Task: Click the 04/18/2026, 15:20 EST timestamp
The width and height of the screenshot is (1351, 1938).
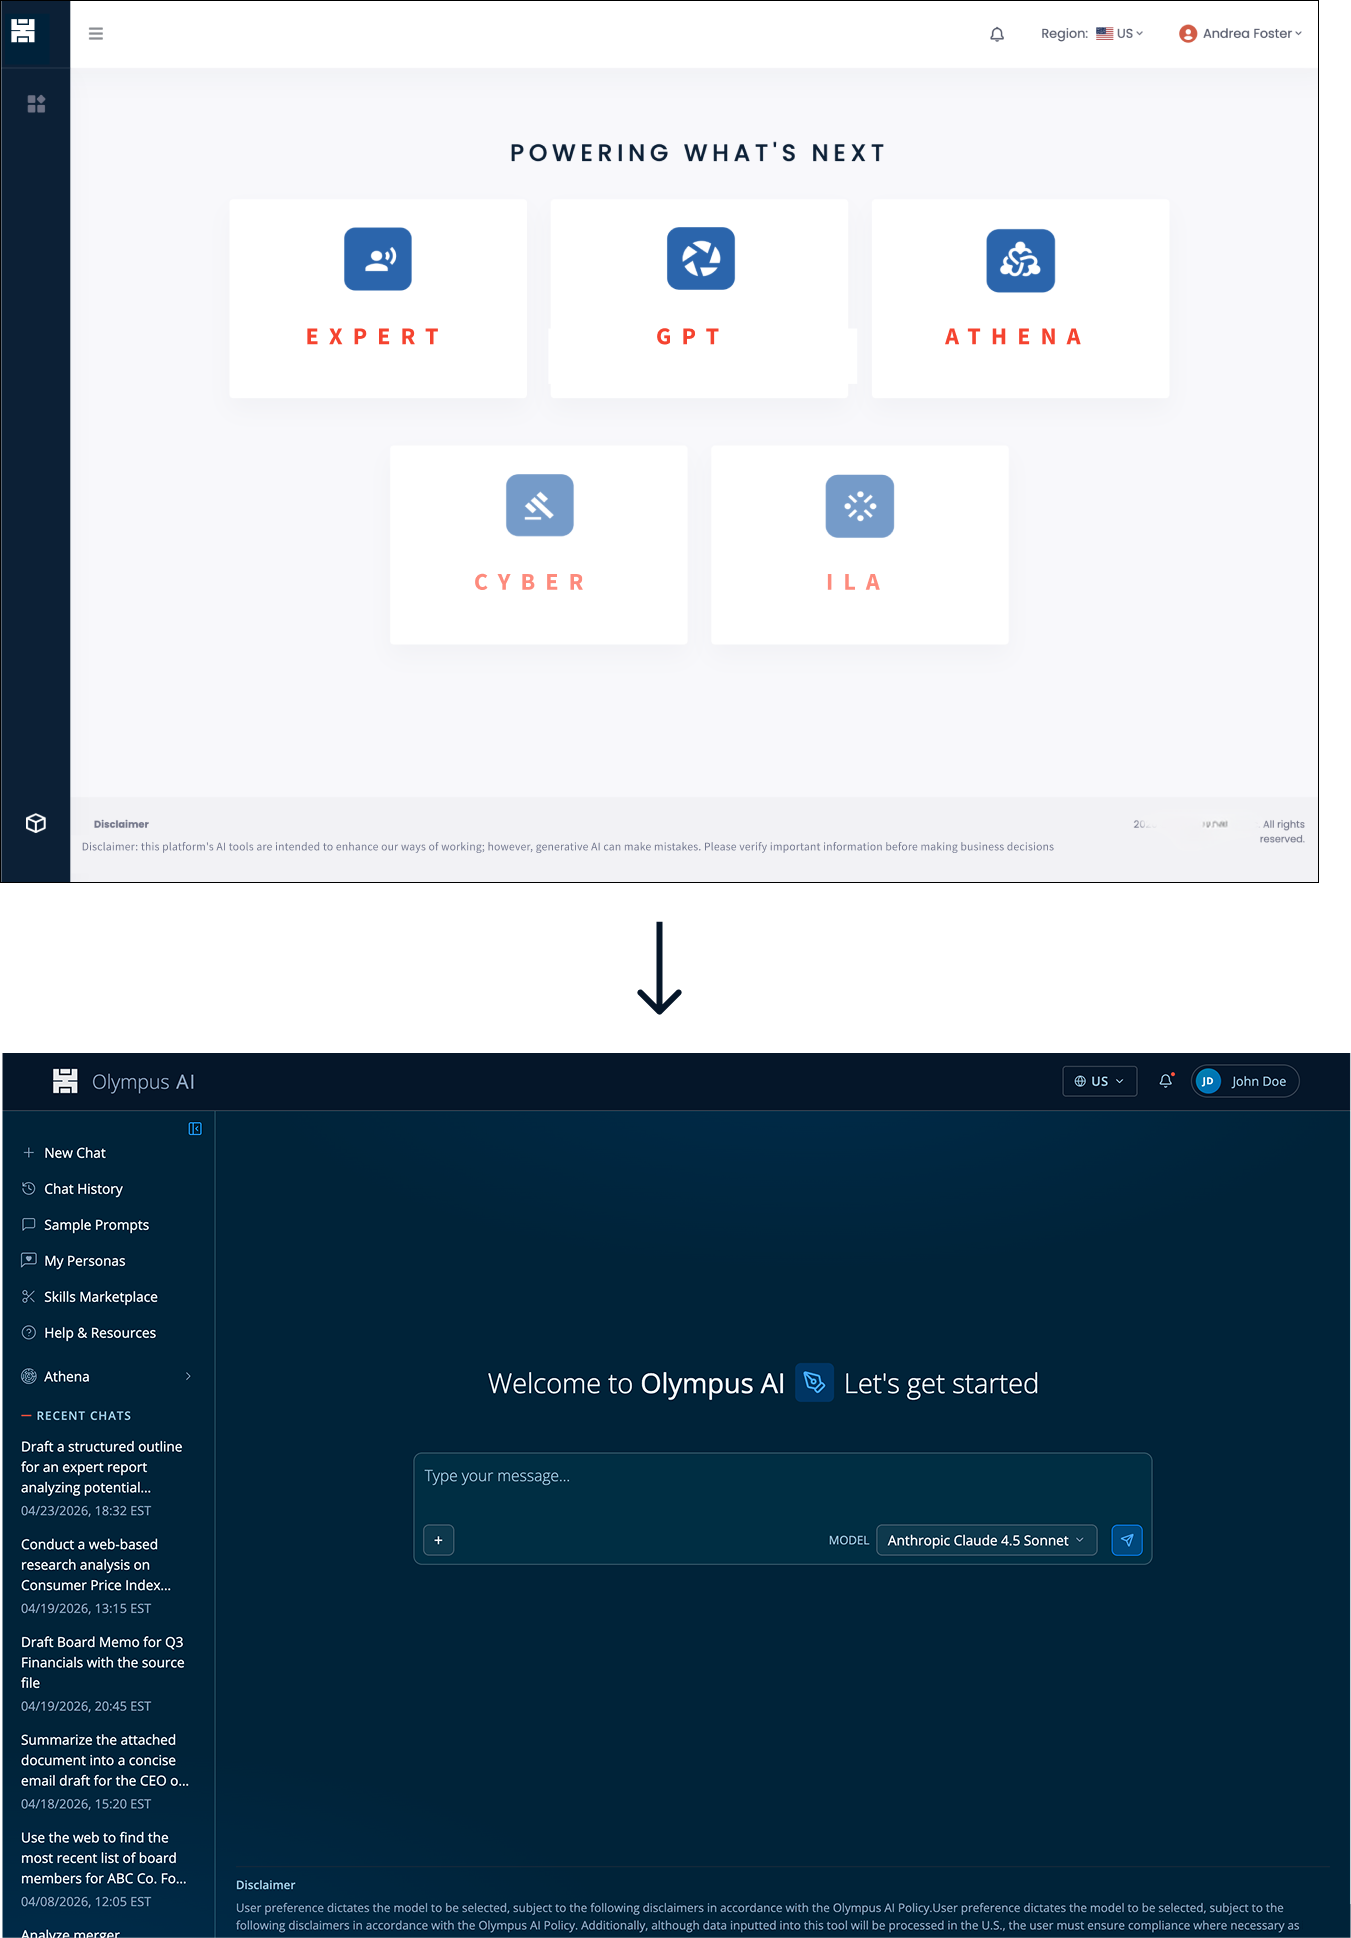Action: [86, 1804]
